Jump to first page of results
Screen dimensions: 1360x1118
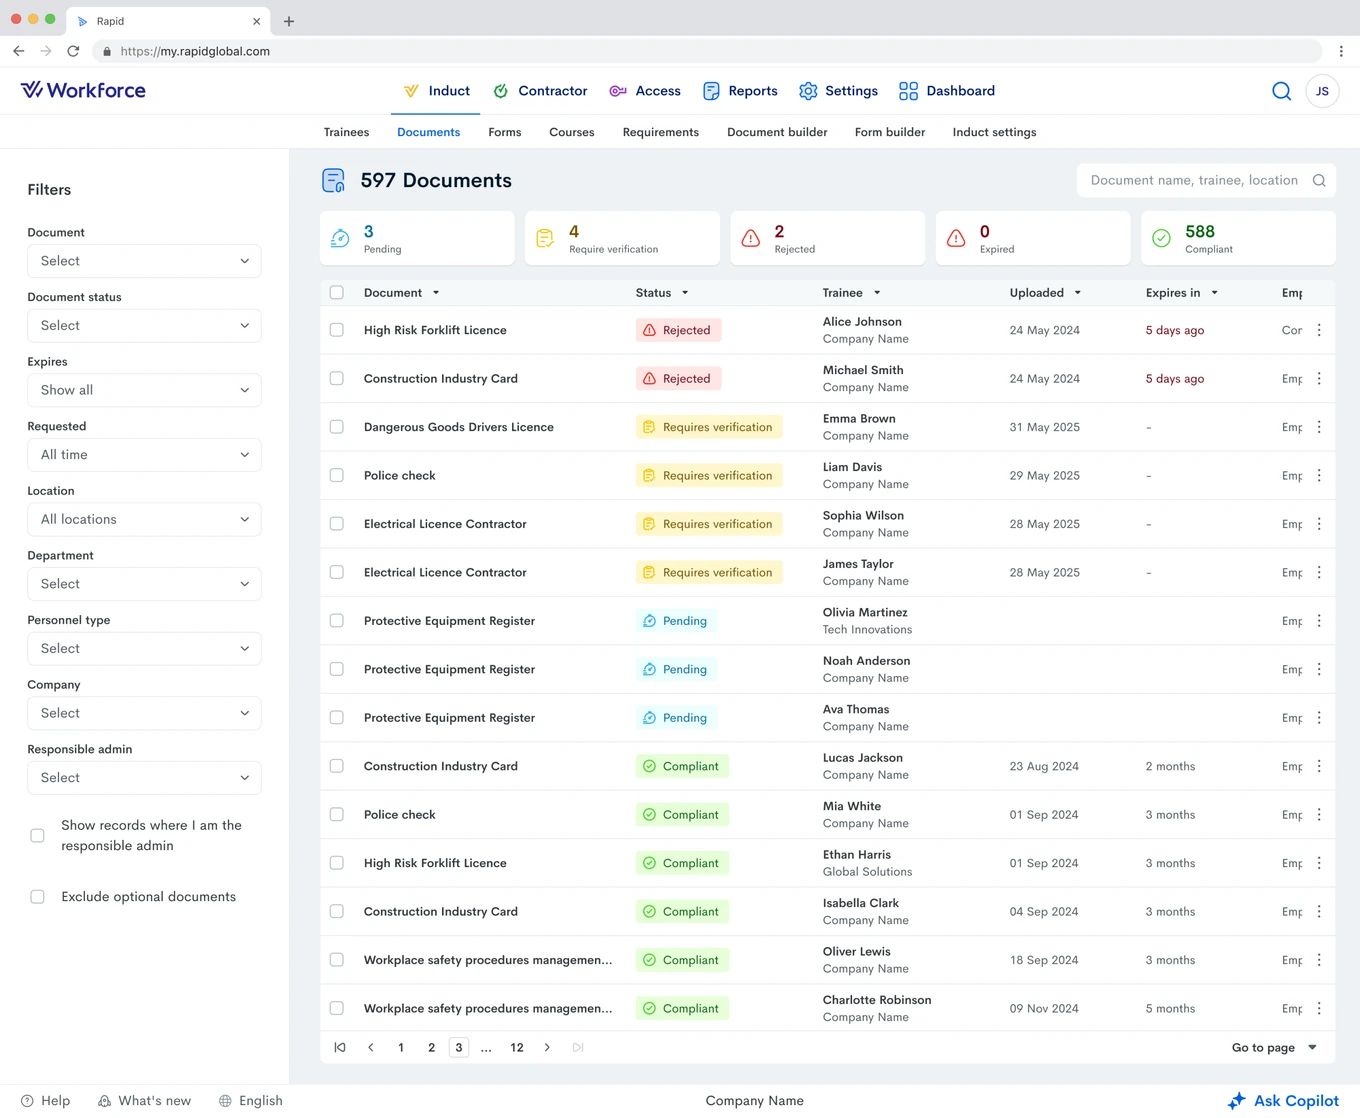pos(340,1047)
